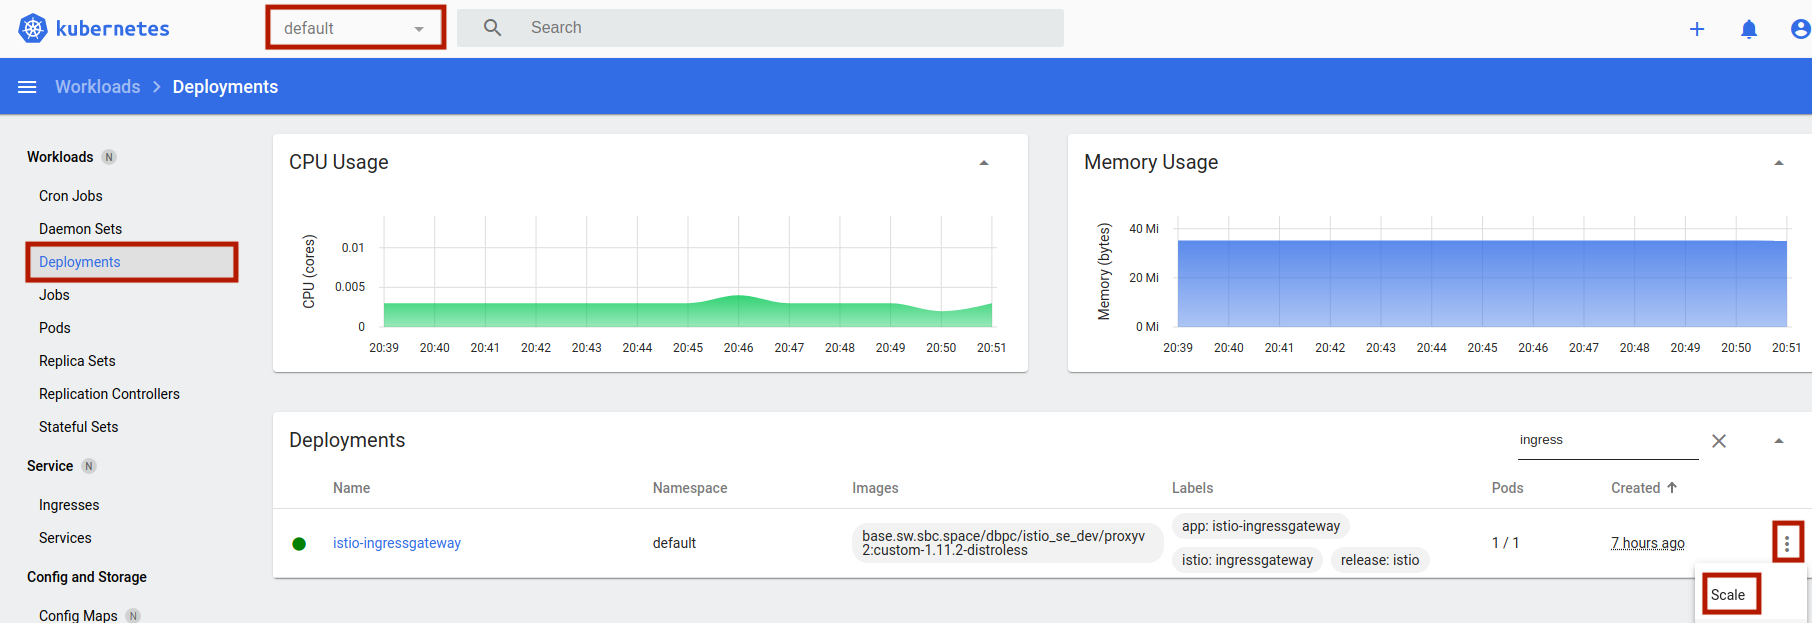Collapse the Memory Usage card
Viewport: 1812px width, 623px height.
pos(1778,163)
